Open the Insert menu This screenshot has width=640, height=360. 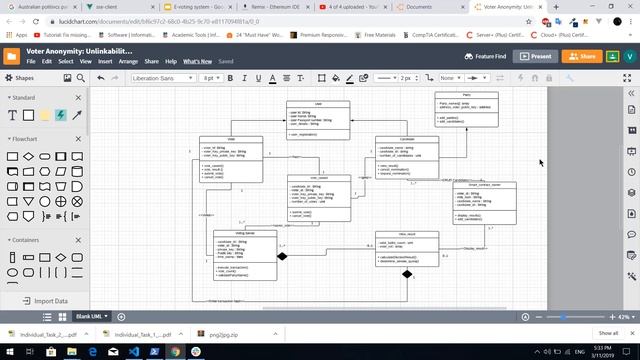[x=105, y=61]
